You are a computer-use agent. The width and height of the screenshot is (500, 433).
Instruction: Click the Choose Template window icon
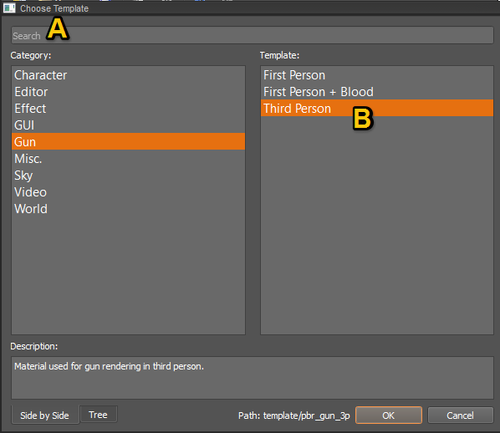(x=9, y=8)
